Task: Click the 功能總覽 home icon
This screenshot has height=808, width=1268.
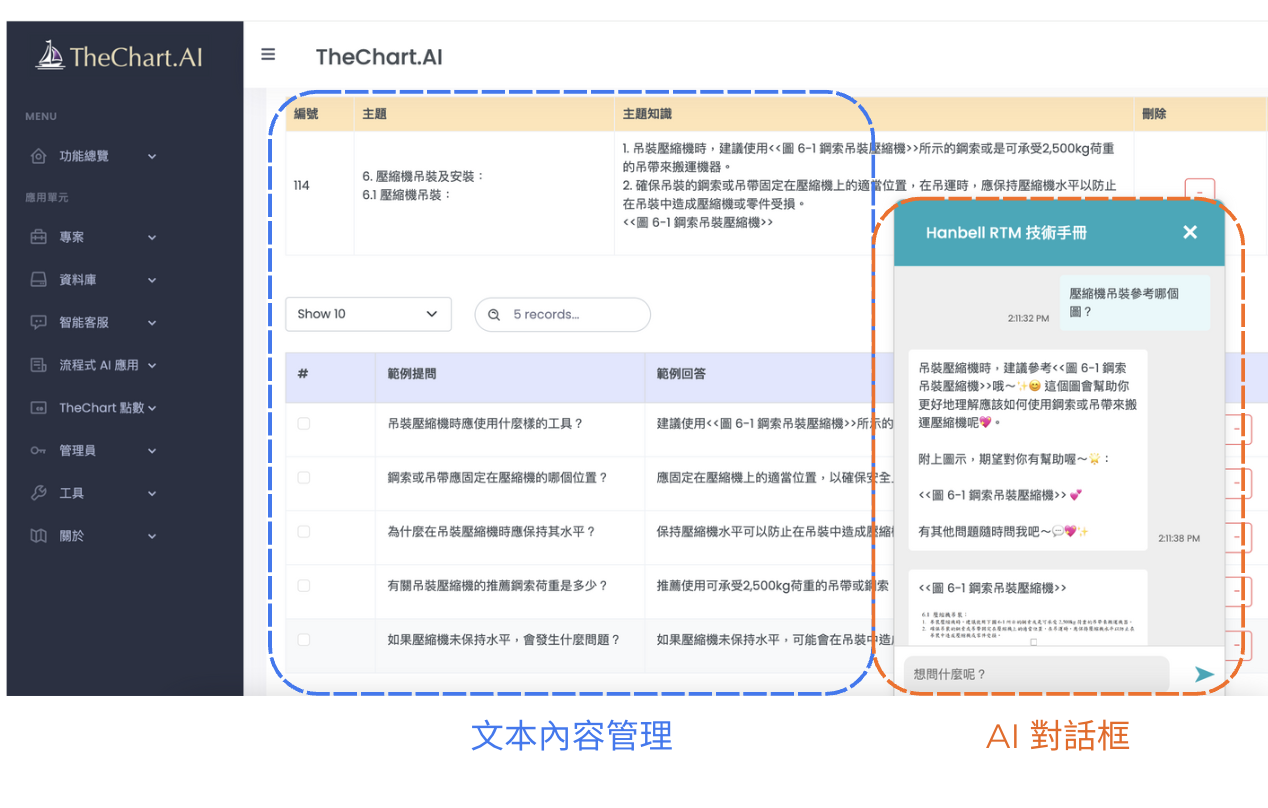Action: 39,157
